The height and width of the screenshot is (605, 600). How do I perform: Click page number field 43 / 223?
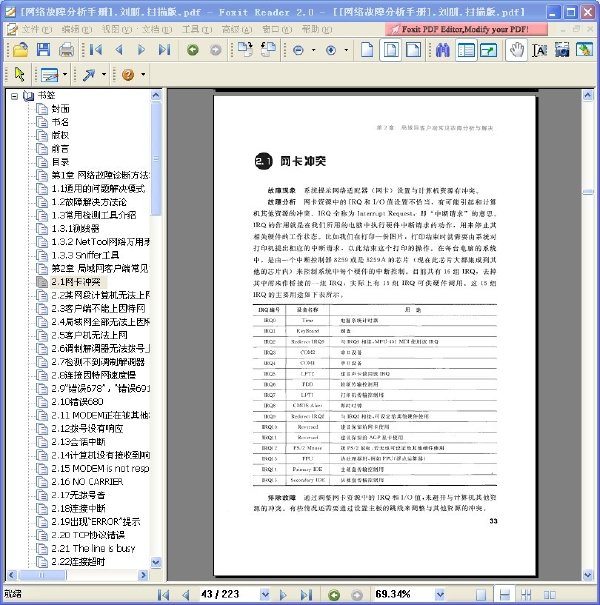coord(228,595)
